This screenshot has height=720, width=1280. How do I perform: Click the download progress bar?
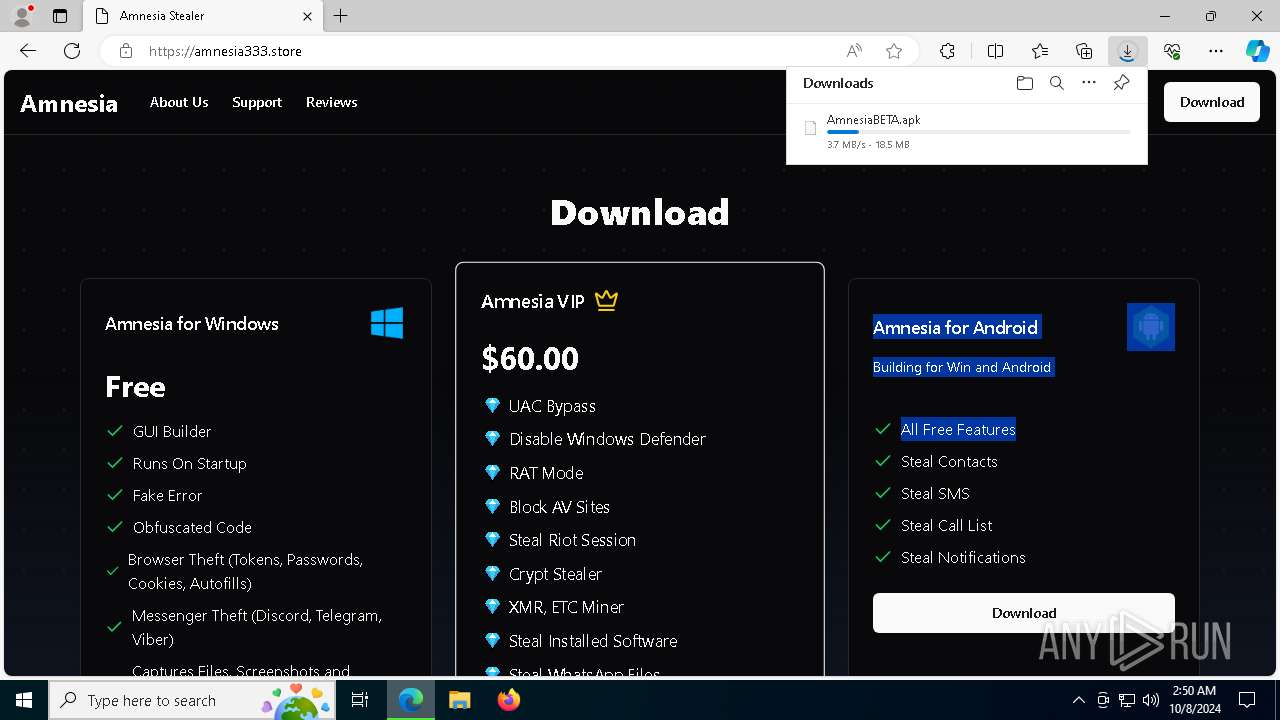tap(979, 132)
